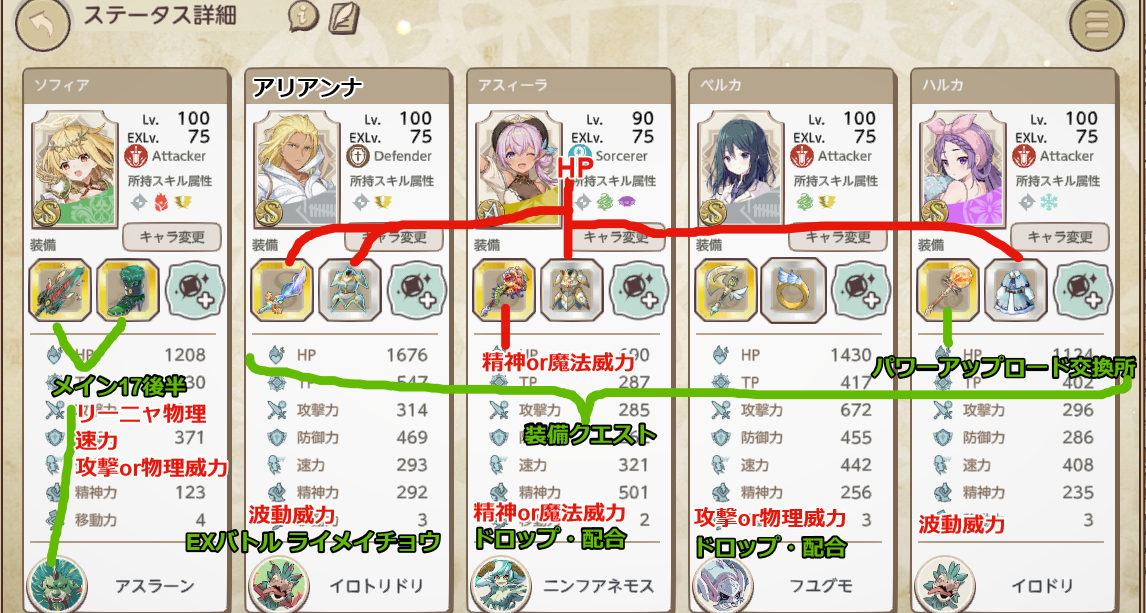Add equipment in ハルカ's empty slot
This screenshot has height=613, width=1146.
pyautogui.click(x=1084, y=290)
